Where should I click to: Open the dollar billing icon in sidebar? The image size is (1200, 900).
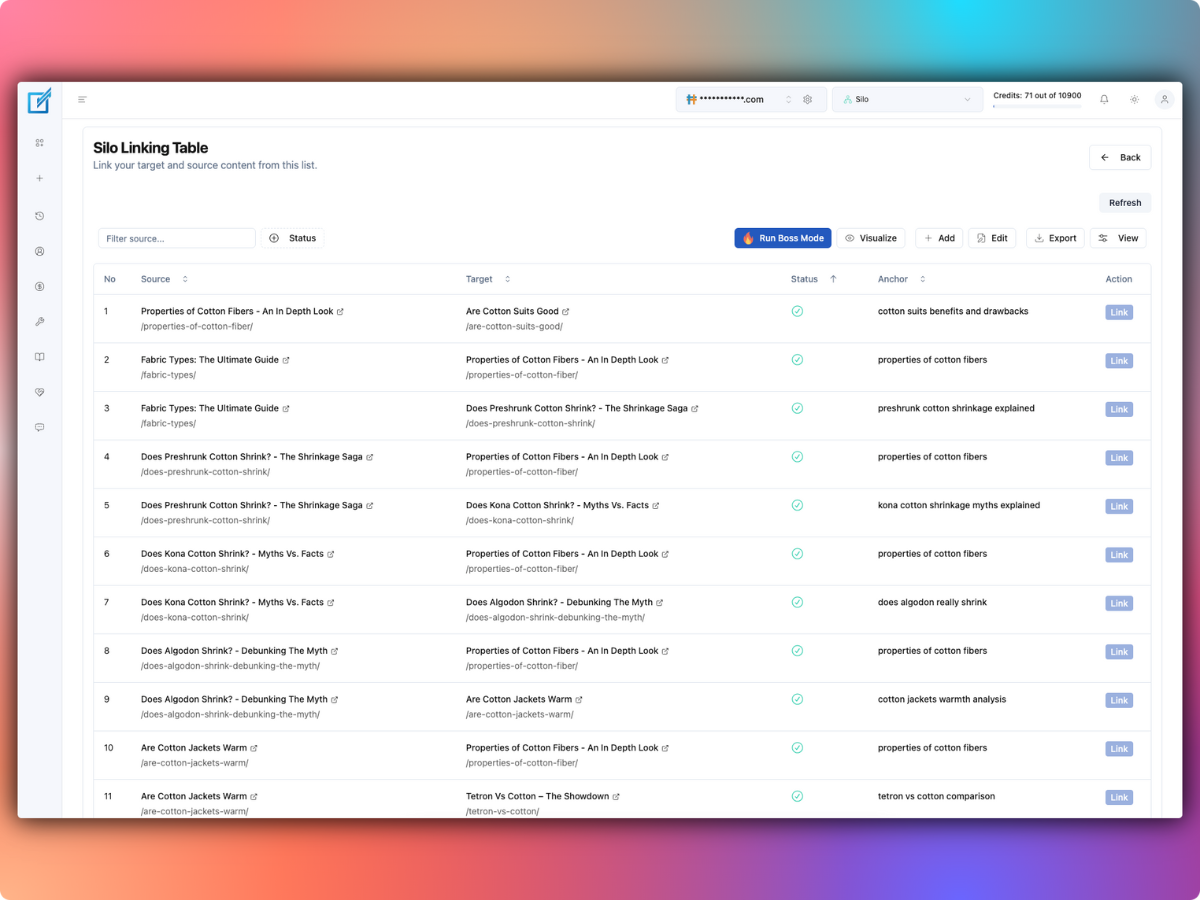coord(40,286)
